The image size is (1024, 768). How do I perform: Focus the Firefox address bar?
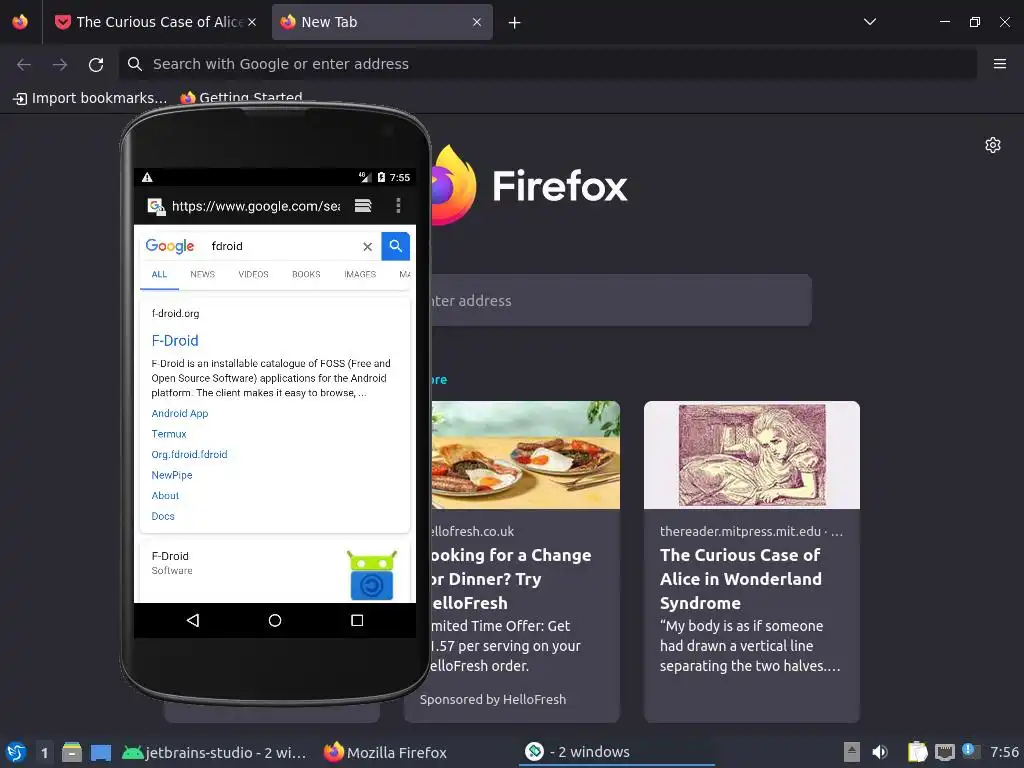[547, 64]
